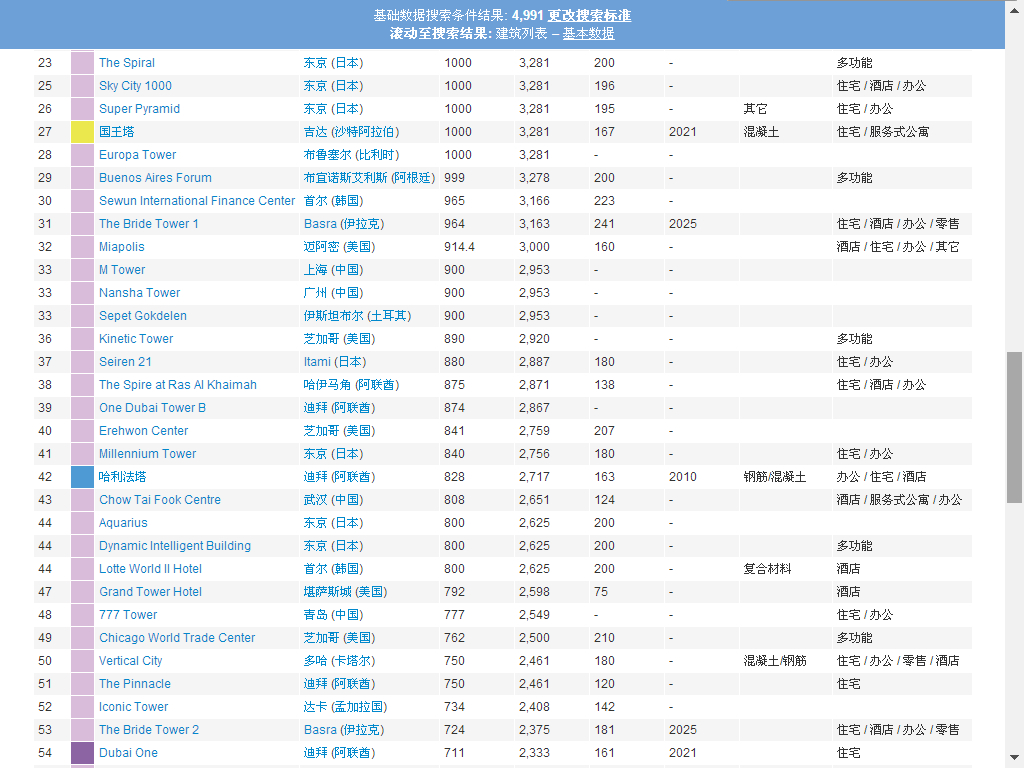1024x768 pixels.
Task: Click city 布宜诺斯艾利斯 (阿根廷) link
Action: (369, 178)
